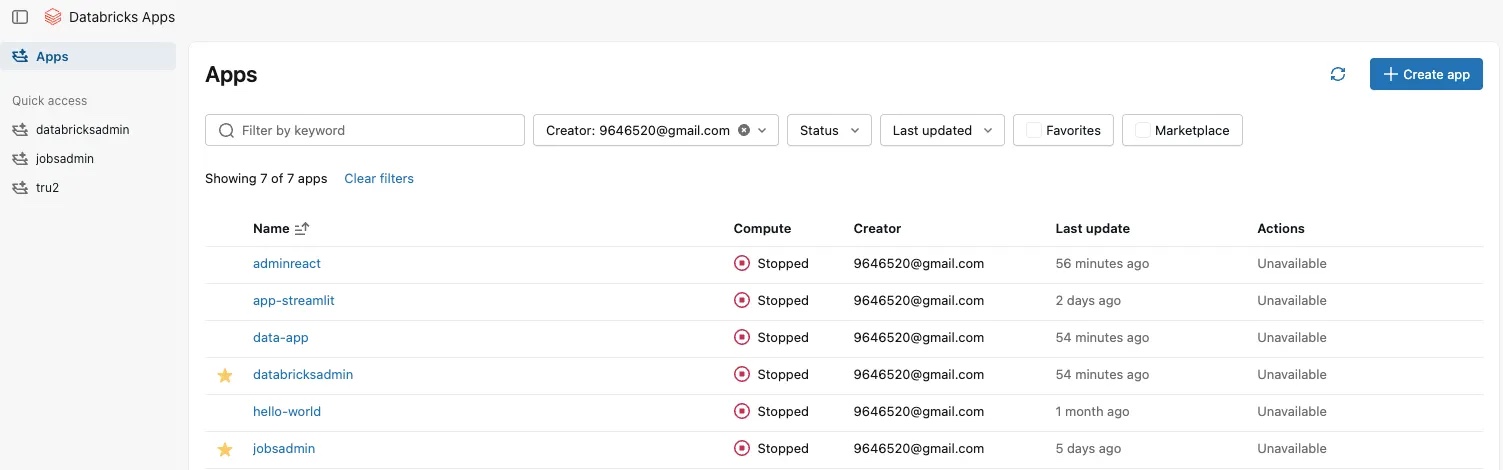Click the Stopped status icon for jobsadmin

click(742, 449)
